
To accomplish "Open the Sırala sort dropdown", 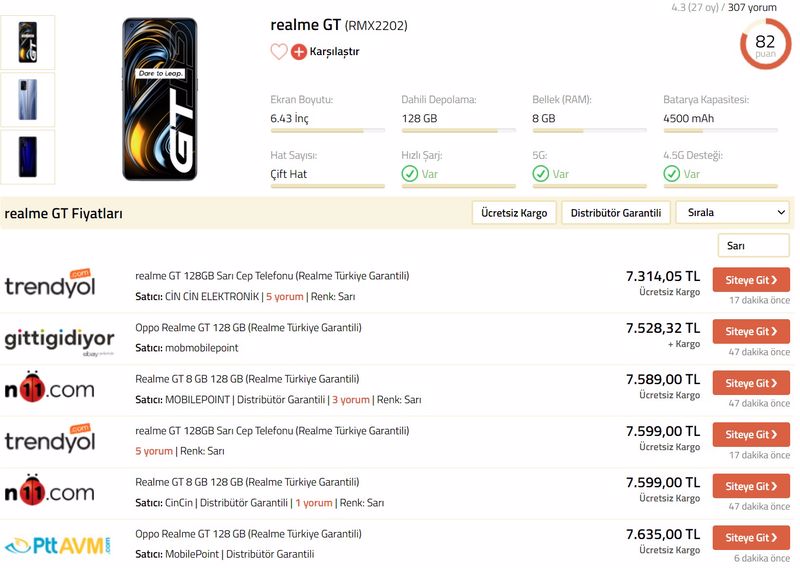I will pos(733,212).
